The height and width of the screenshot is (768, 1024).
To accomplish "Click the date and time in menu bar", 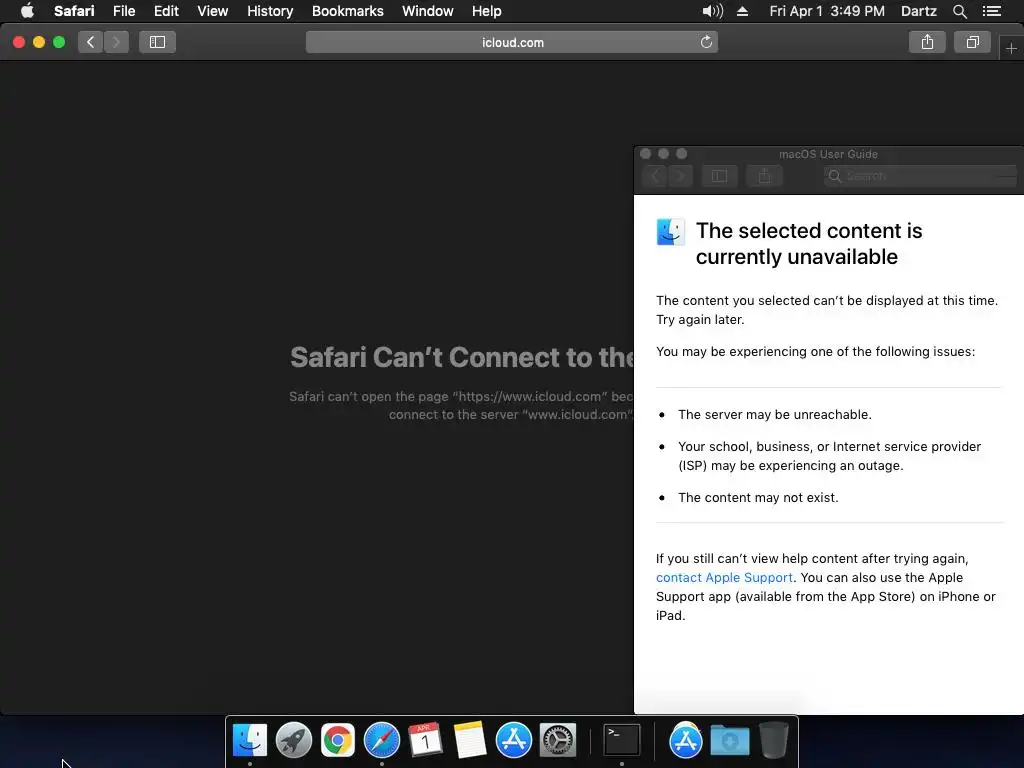I will coord(827,11).
